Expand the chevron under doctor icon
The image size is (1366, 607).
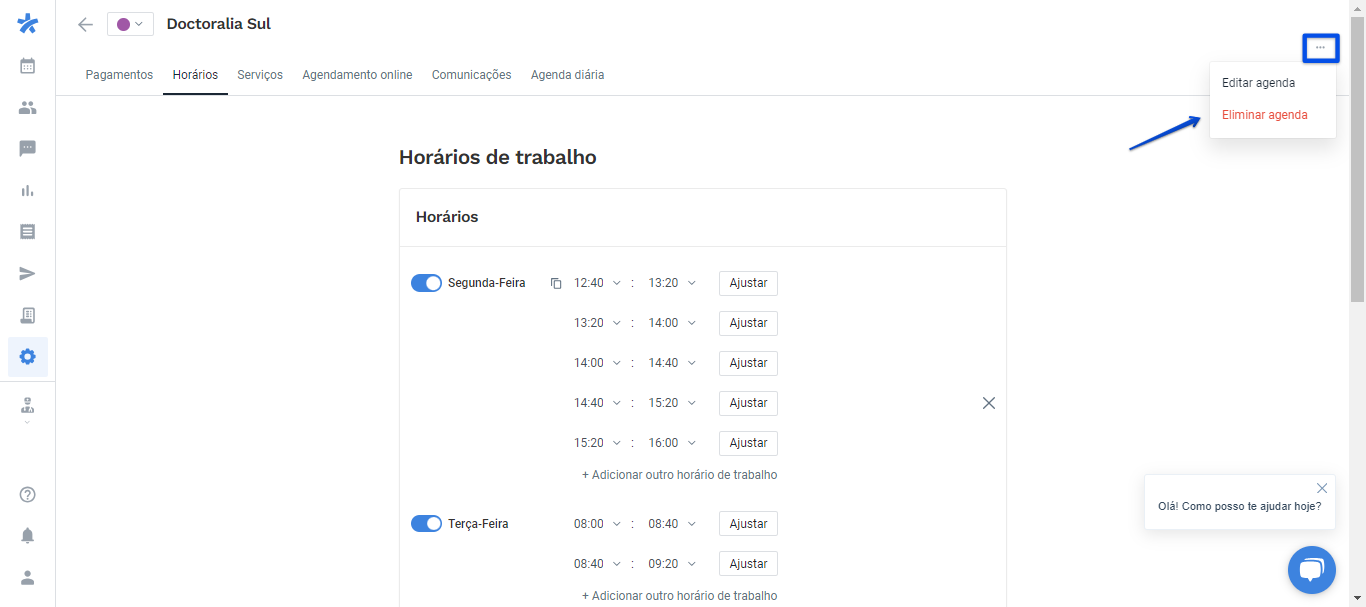[27, 422]
